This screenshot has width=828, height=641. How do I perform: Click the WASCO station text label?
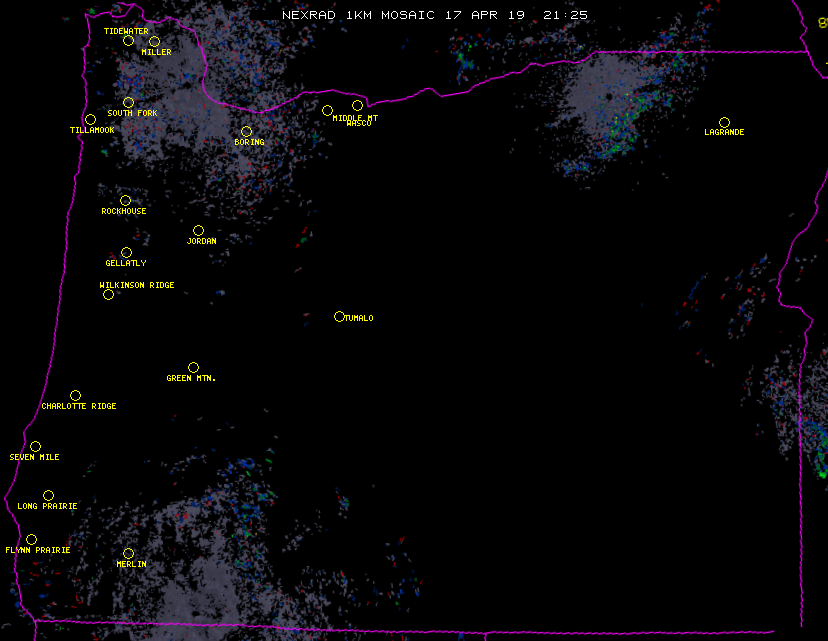(358, 124)
